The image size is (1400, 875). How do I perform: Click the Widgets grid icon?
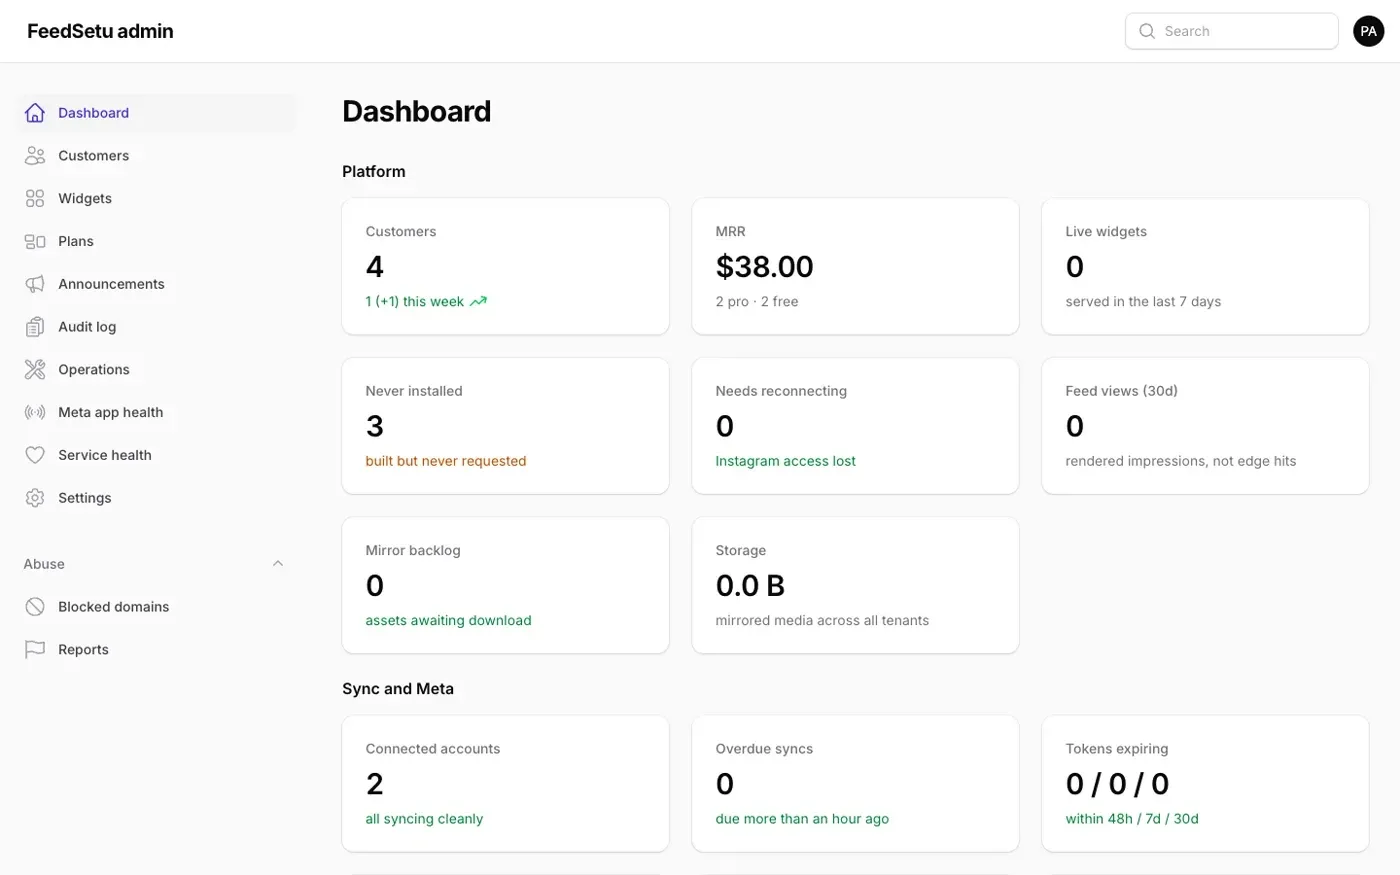coord(35,199)
